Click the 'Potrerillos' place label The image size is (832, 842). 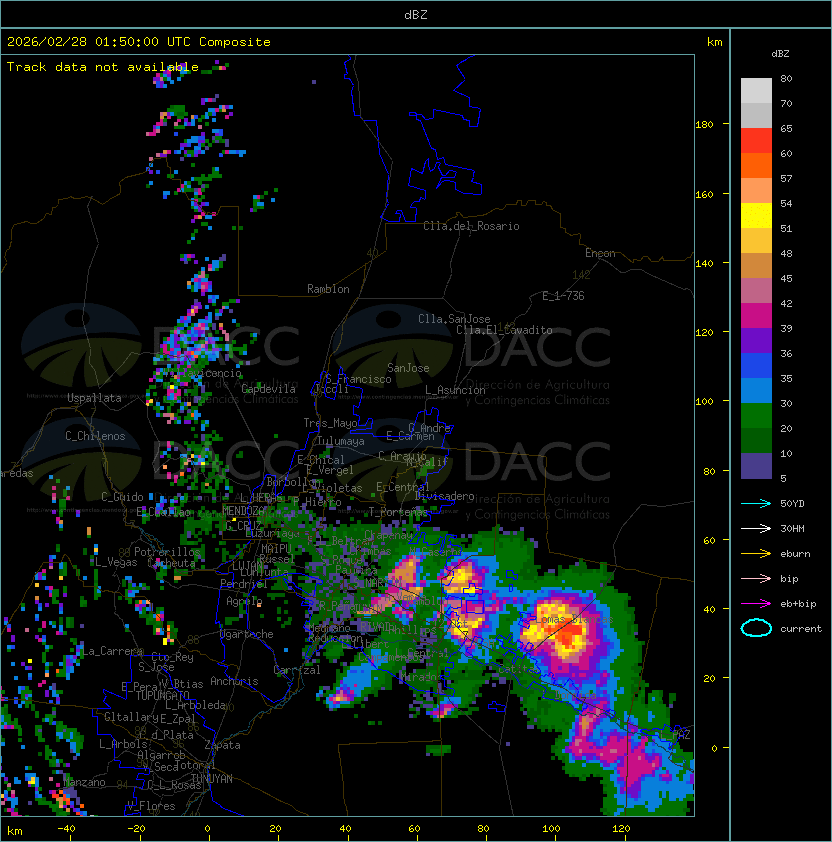pyautogui.click(x=167, y=552)
